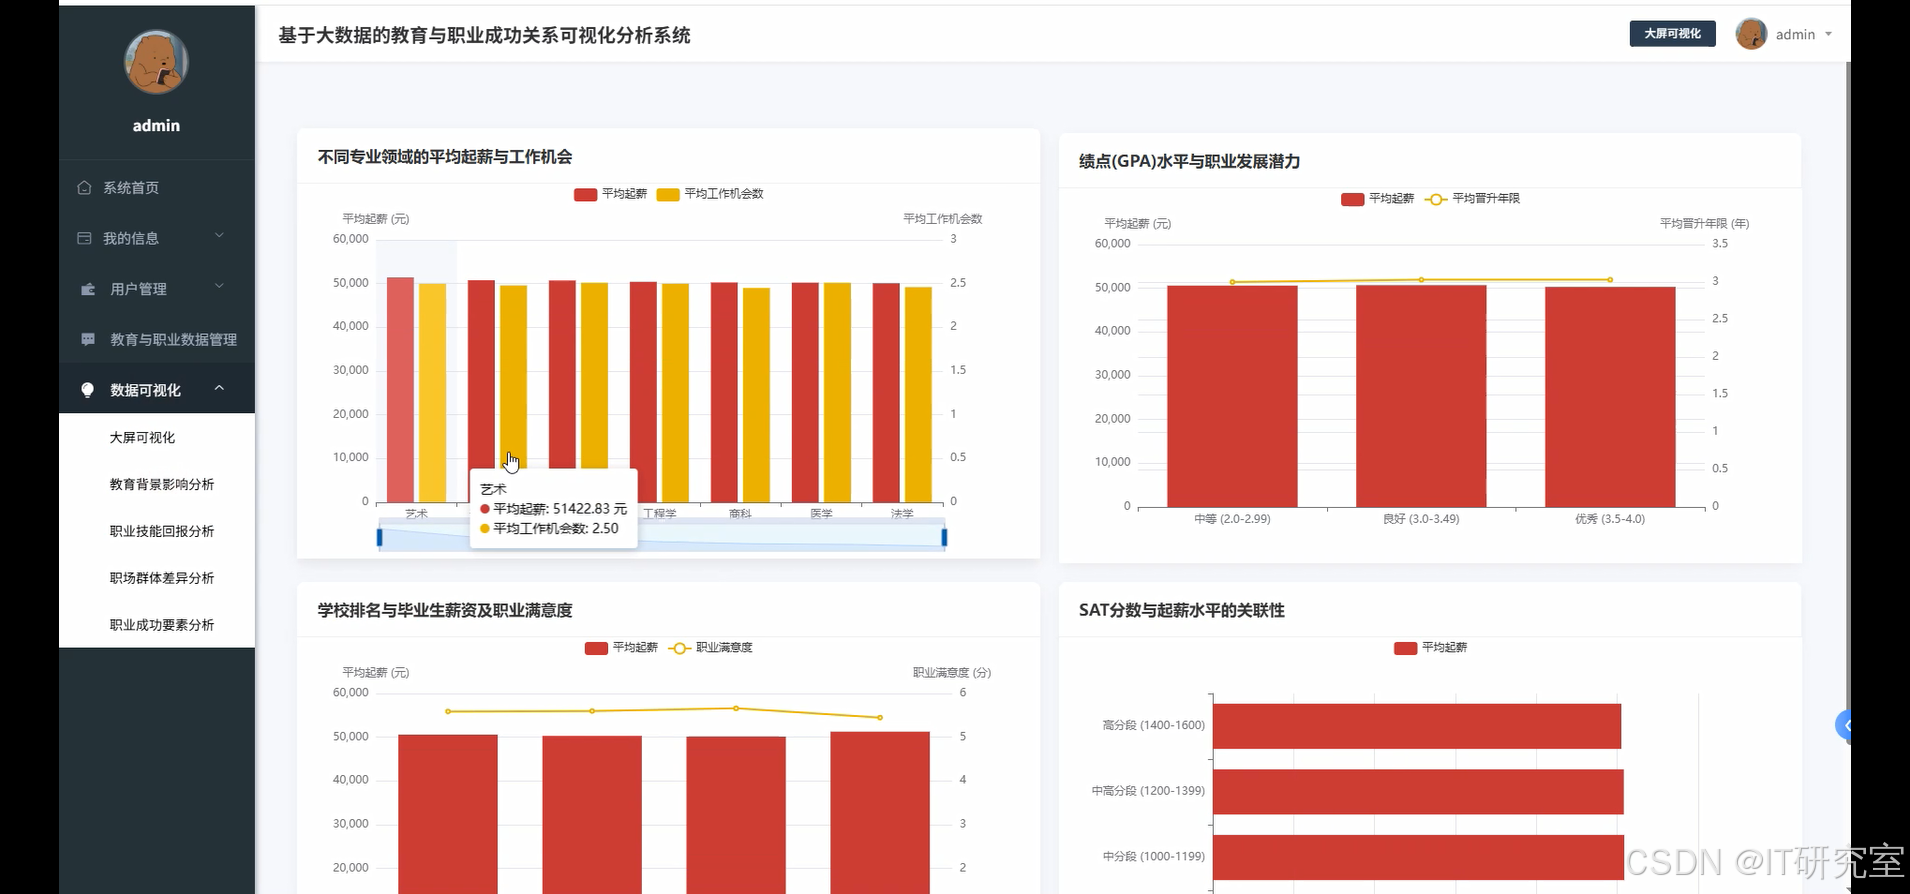
Task: Click chart title 不同专业领域的平均起薪与工作机会
Action: pos(445,157)
